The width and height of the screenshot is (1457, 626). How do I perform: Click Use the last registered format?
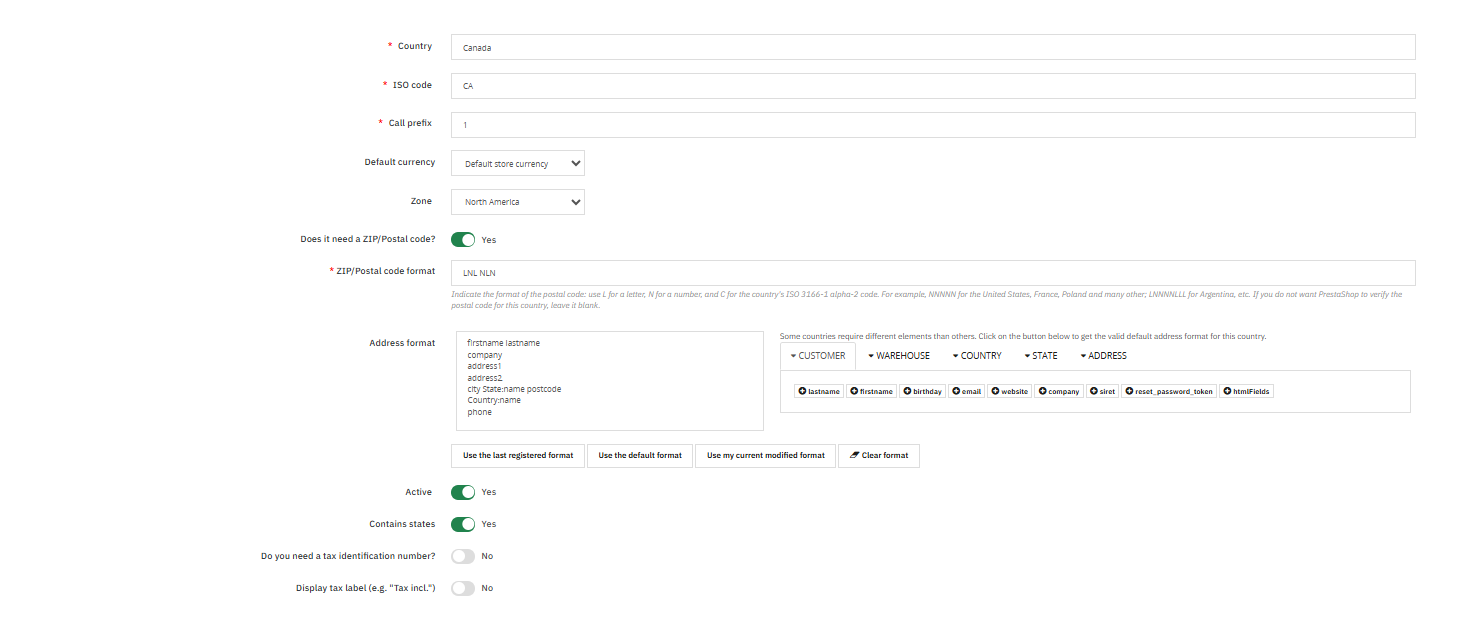(518, 455)
